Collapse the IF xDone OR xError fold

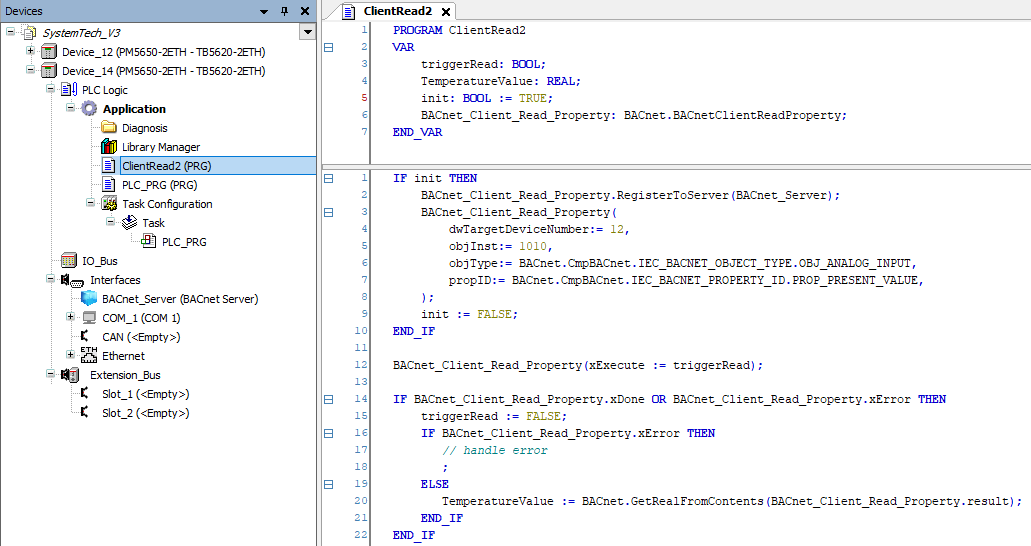click(329, 399)
